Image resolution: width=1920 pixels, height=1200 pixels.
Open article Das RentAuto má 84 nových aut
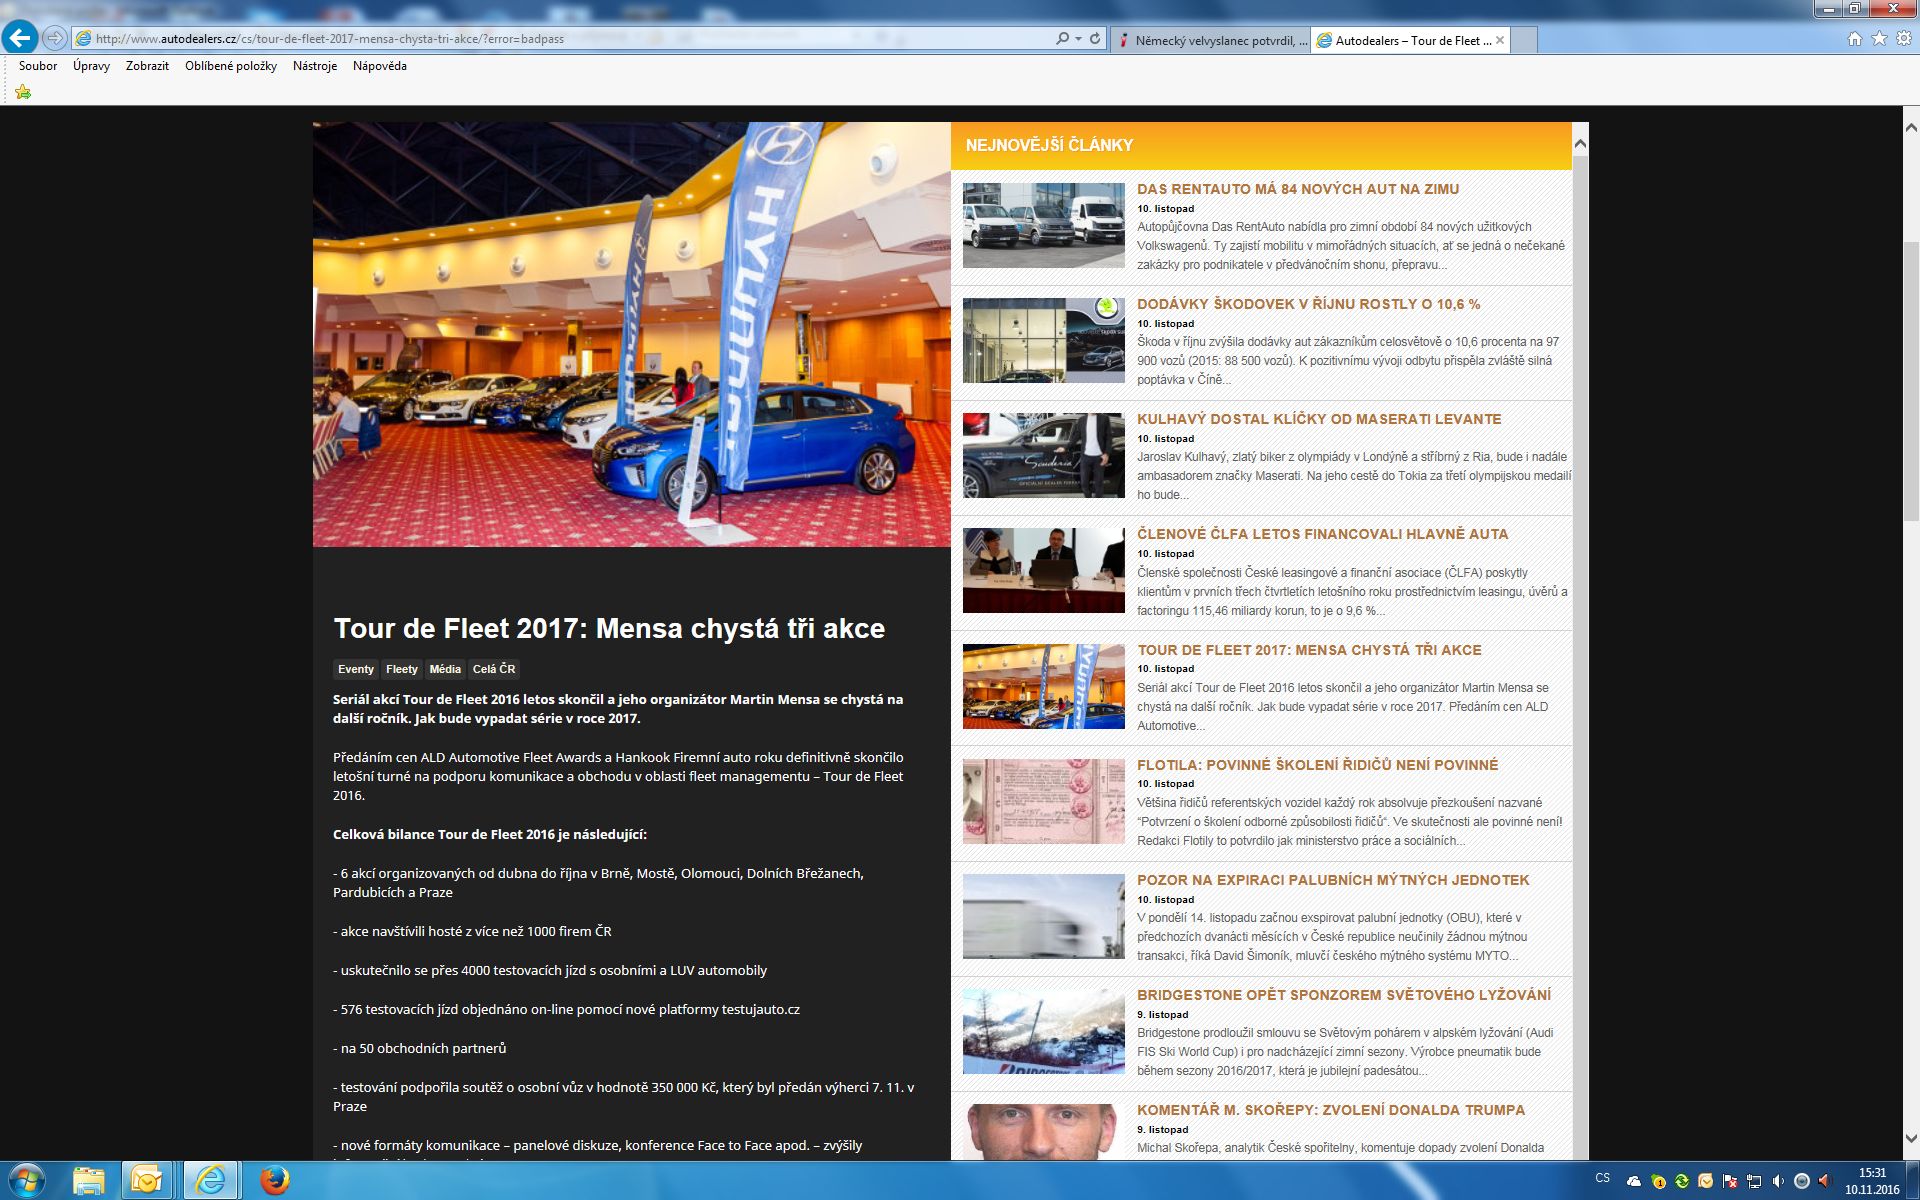pyautogui.click(x=1298, y=189)
